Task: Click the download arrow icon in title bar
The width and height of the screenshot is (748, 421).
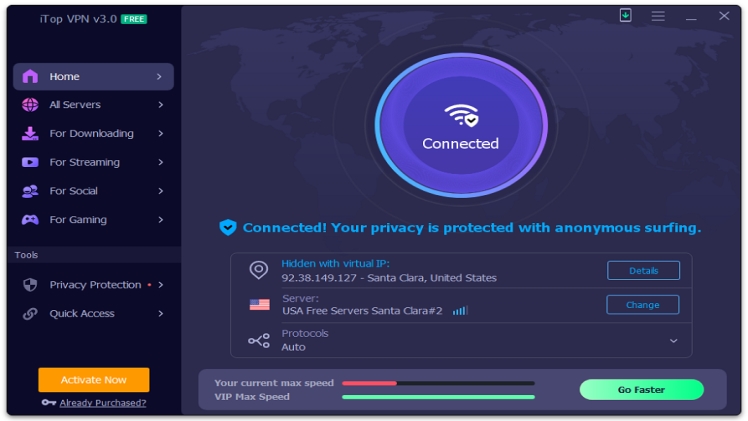Action: click(x=625, y=15)
